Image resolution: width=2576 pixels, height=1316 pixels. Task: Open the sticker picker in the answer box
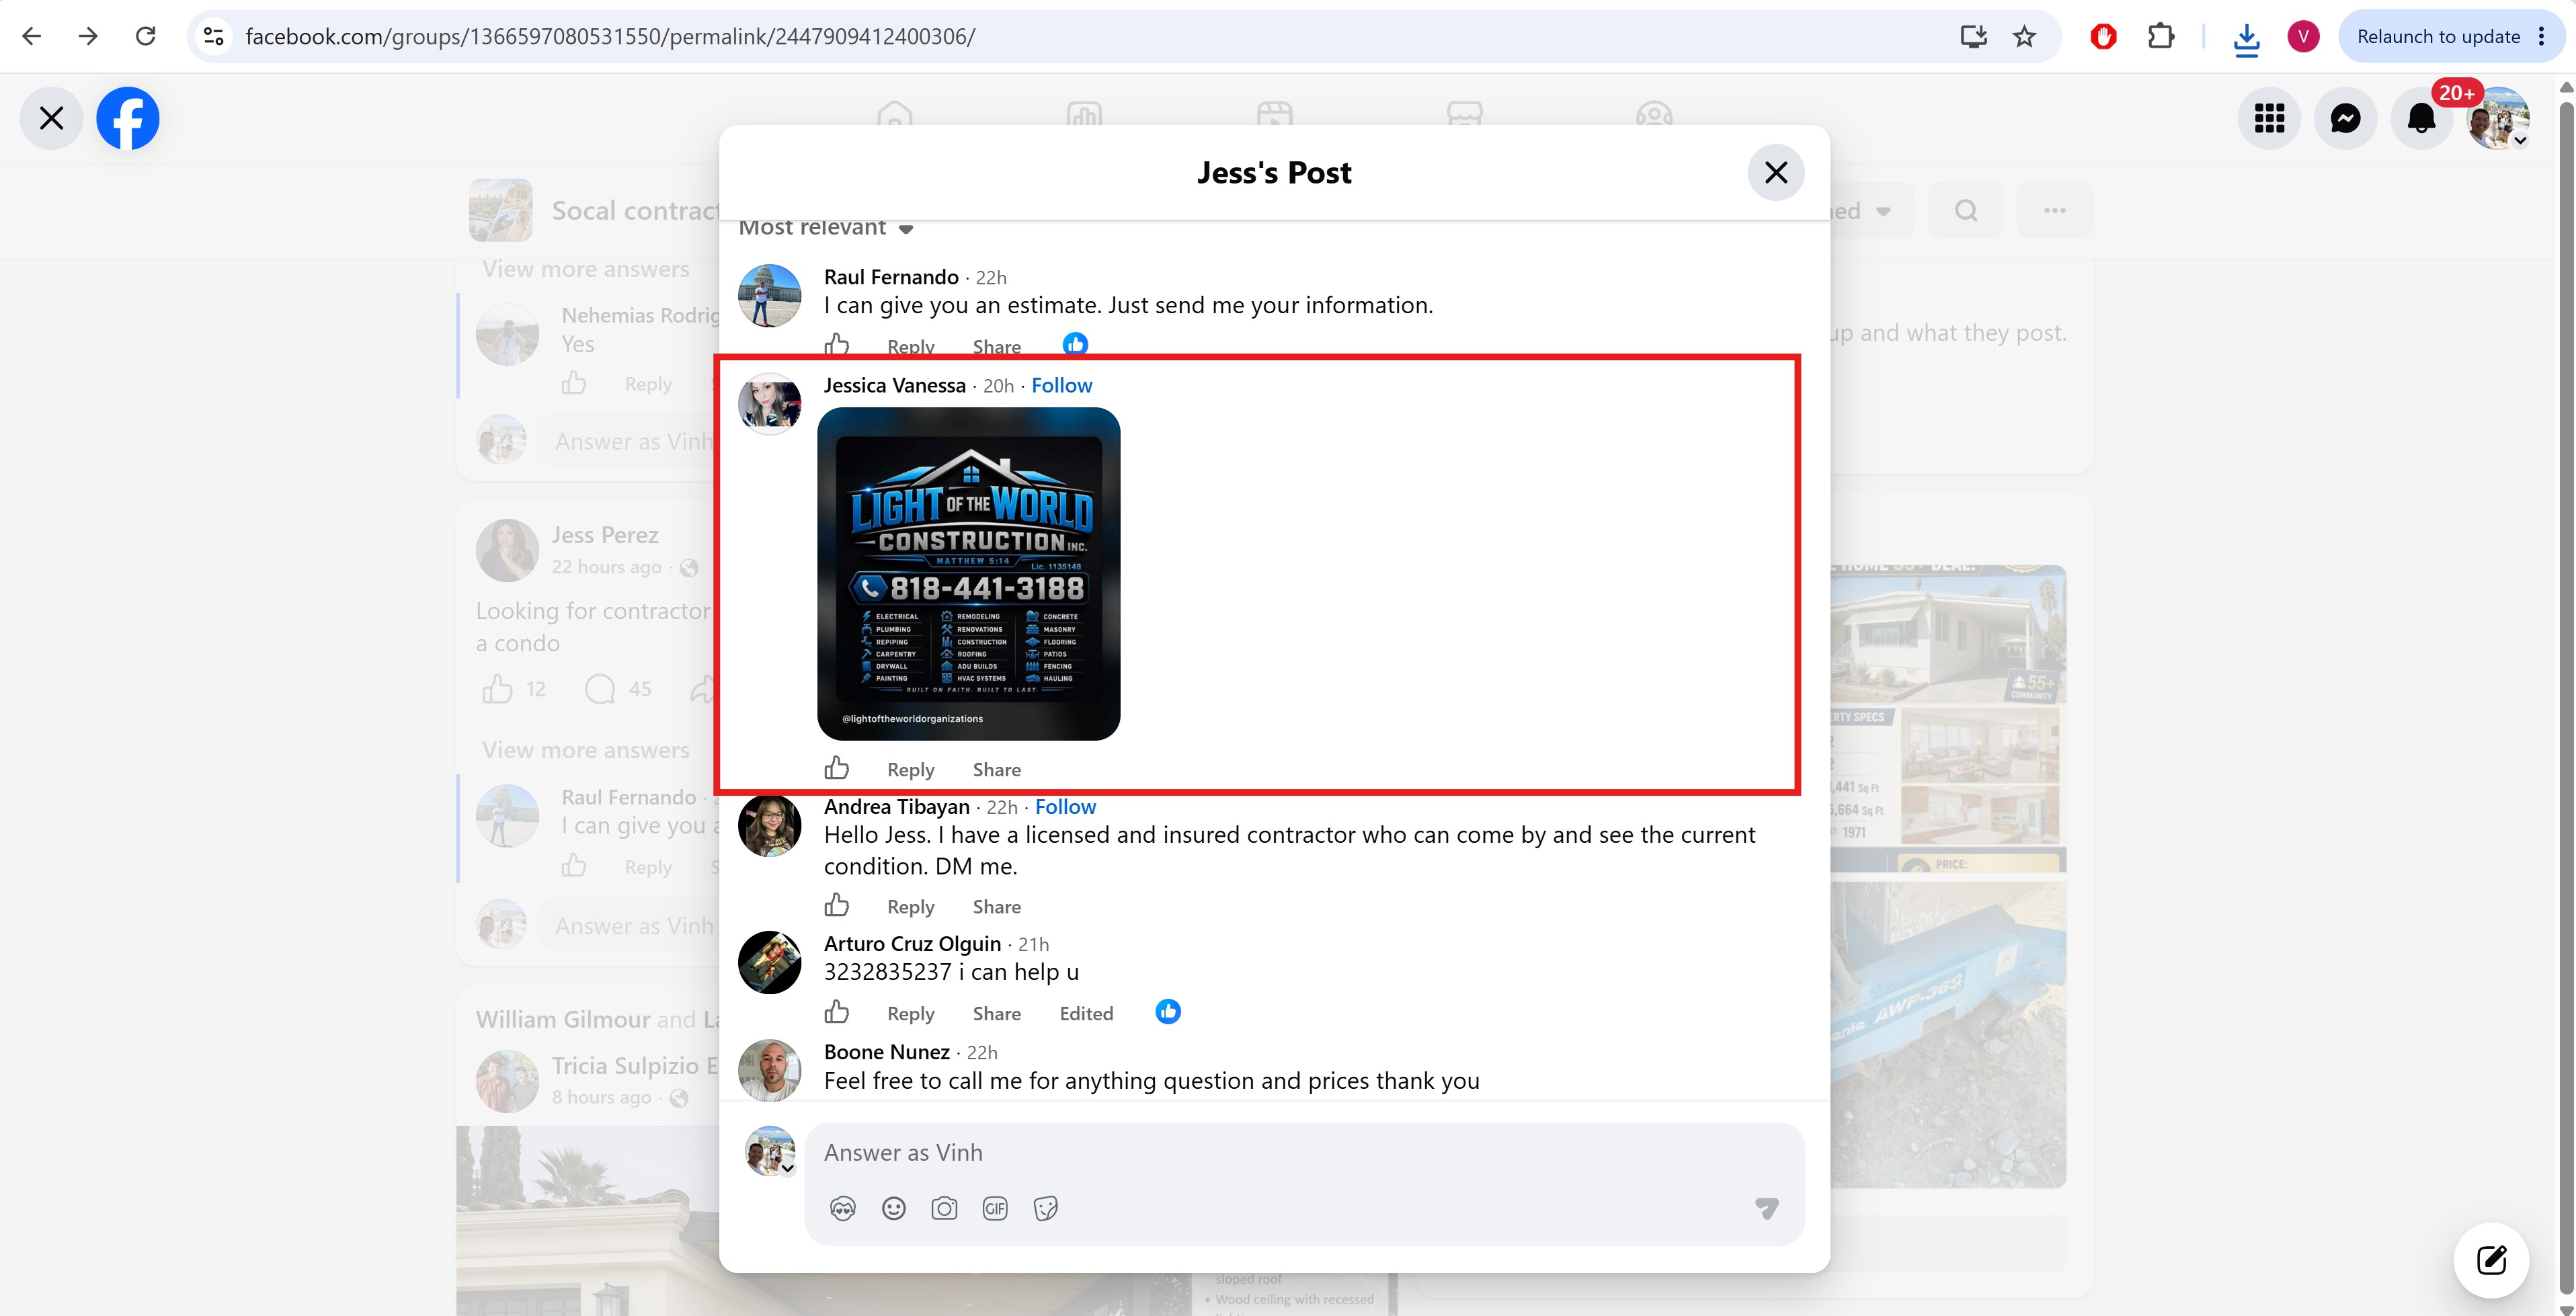[x=1046, y=1209]
